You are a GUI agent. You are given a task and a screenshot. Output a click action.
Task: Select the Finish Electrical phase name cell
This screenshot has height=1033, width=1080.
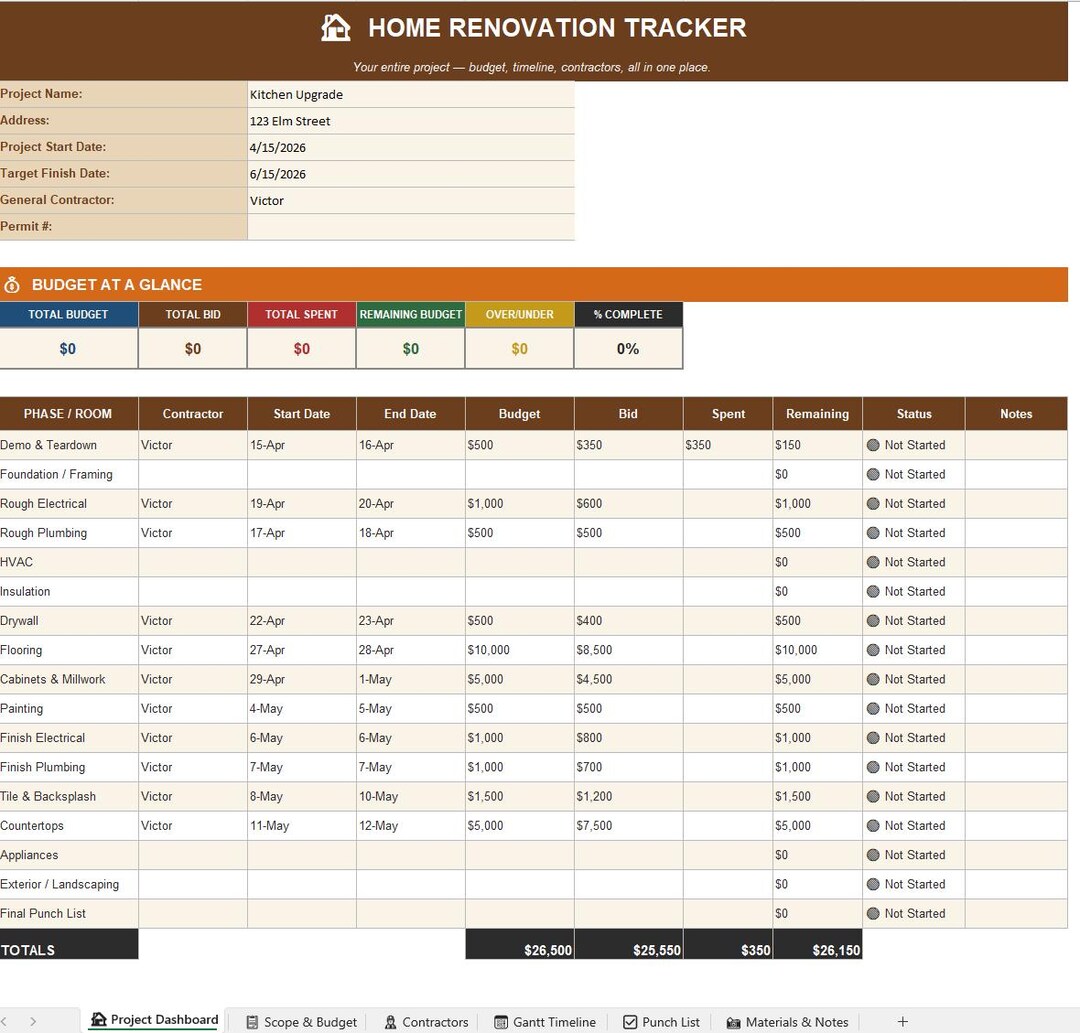tap(68, 738)
